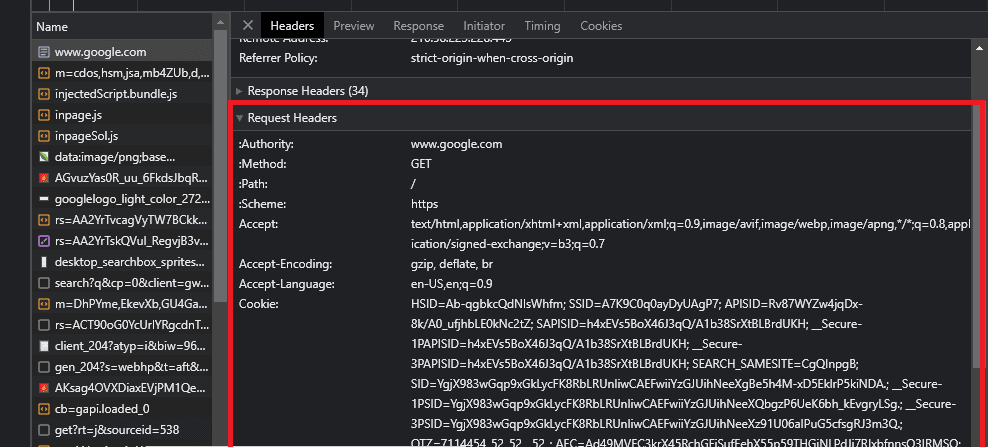Select the Initiator tab
Viewport: 988px width, 447px height.
click(x=484, y=26)
